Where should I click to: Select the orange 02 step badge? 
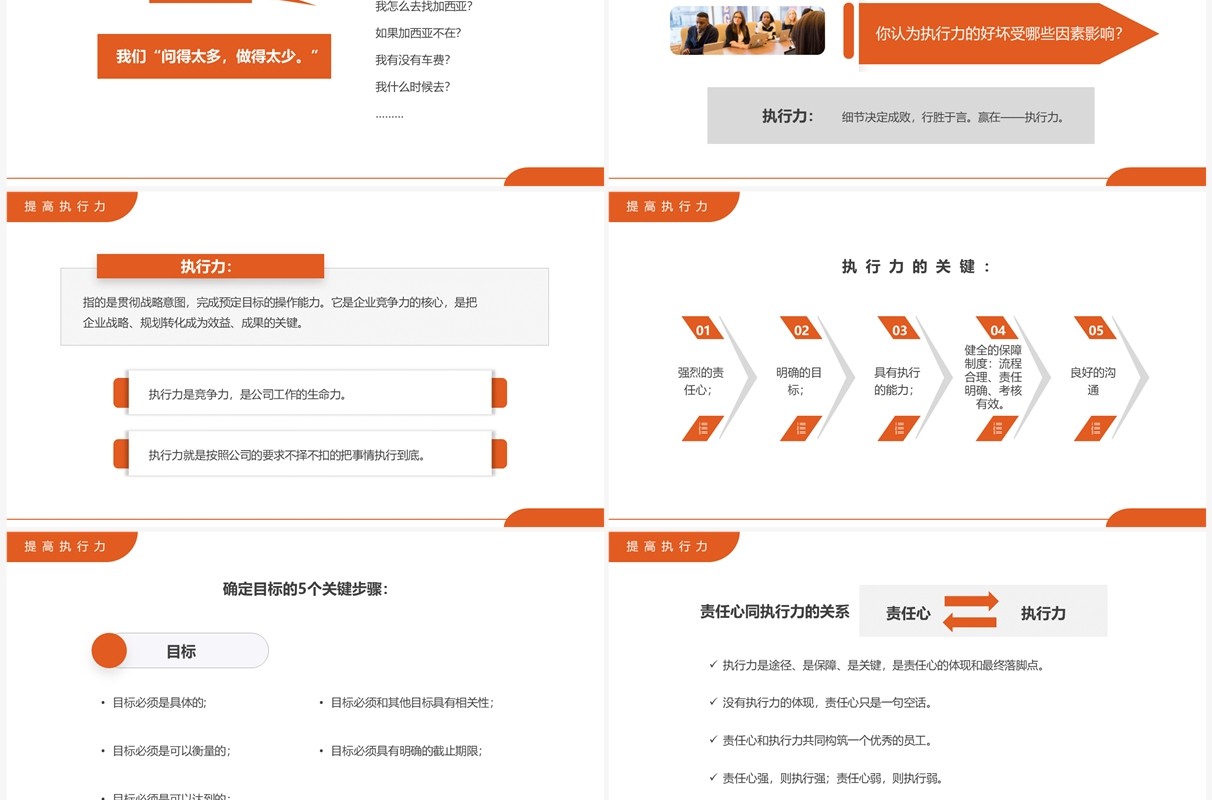(x=801, y=329)
